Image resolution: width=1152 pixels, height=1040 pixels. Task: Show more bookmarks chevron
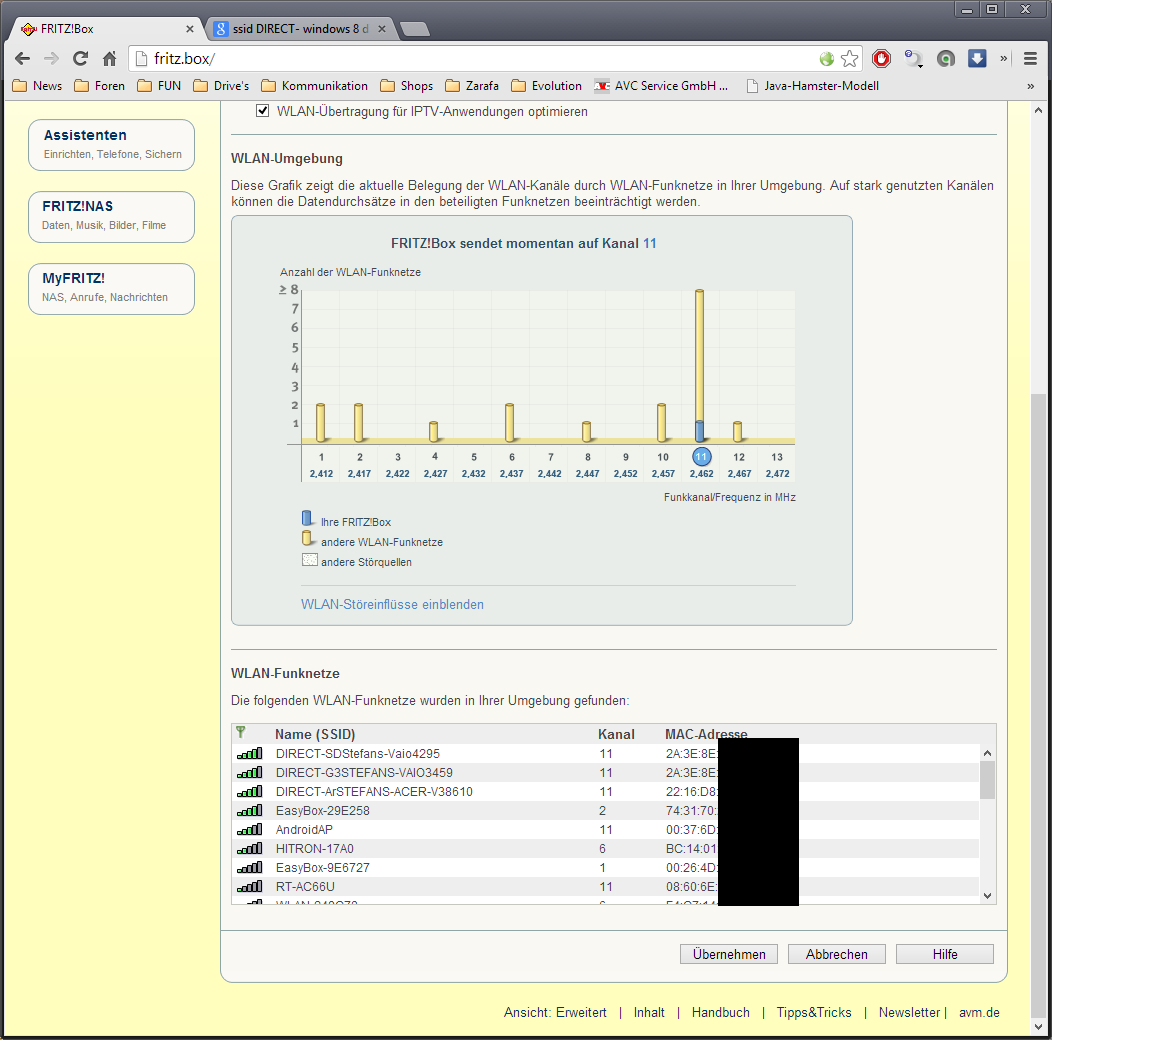1031,86
